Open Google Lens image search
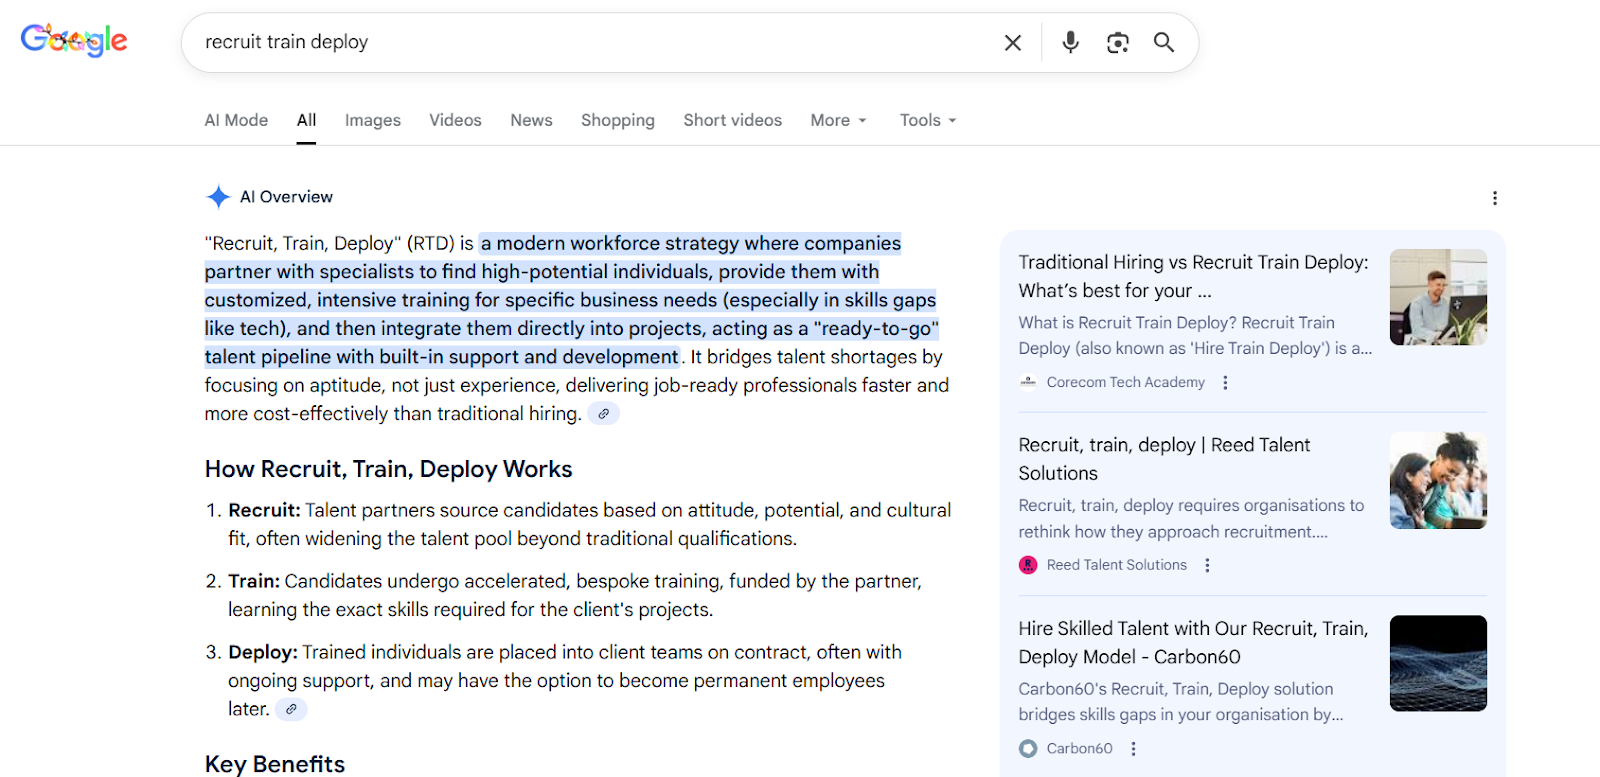This screenshot has height=777, width=1600. (1117, 42)
